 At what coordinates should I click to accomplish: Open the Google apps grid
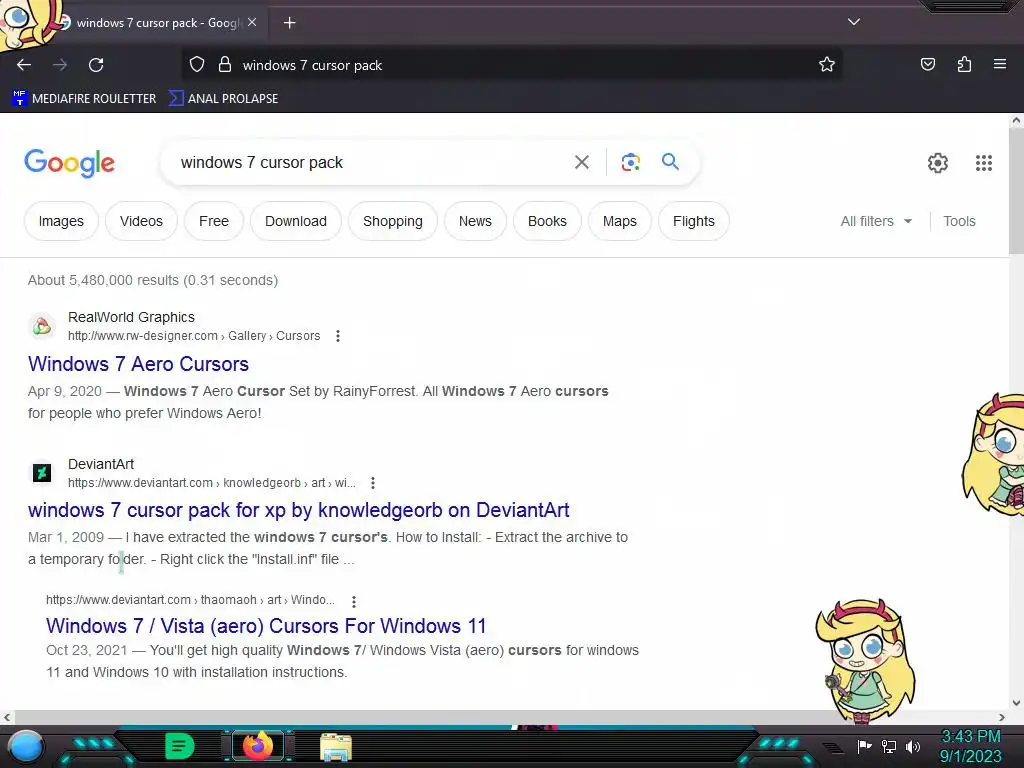pyautogui.click(x=984, y=163)
